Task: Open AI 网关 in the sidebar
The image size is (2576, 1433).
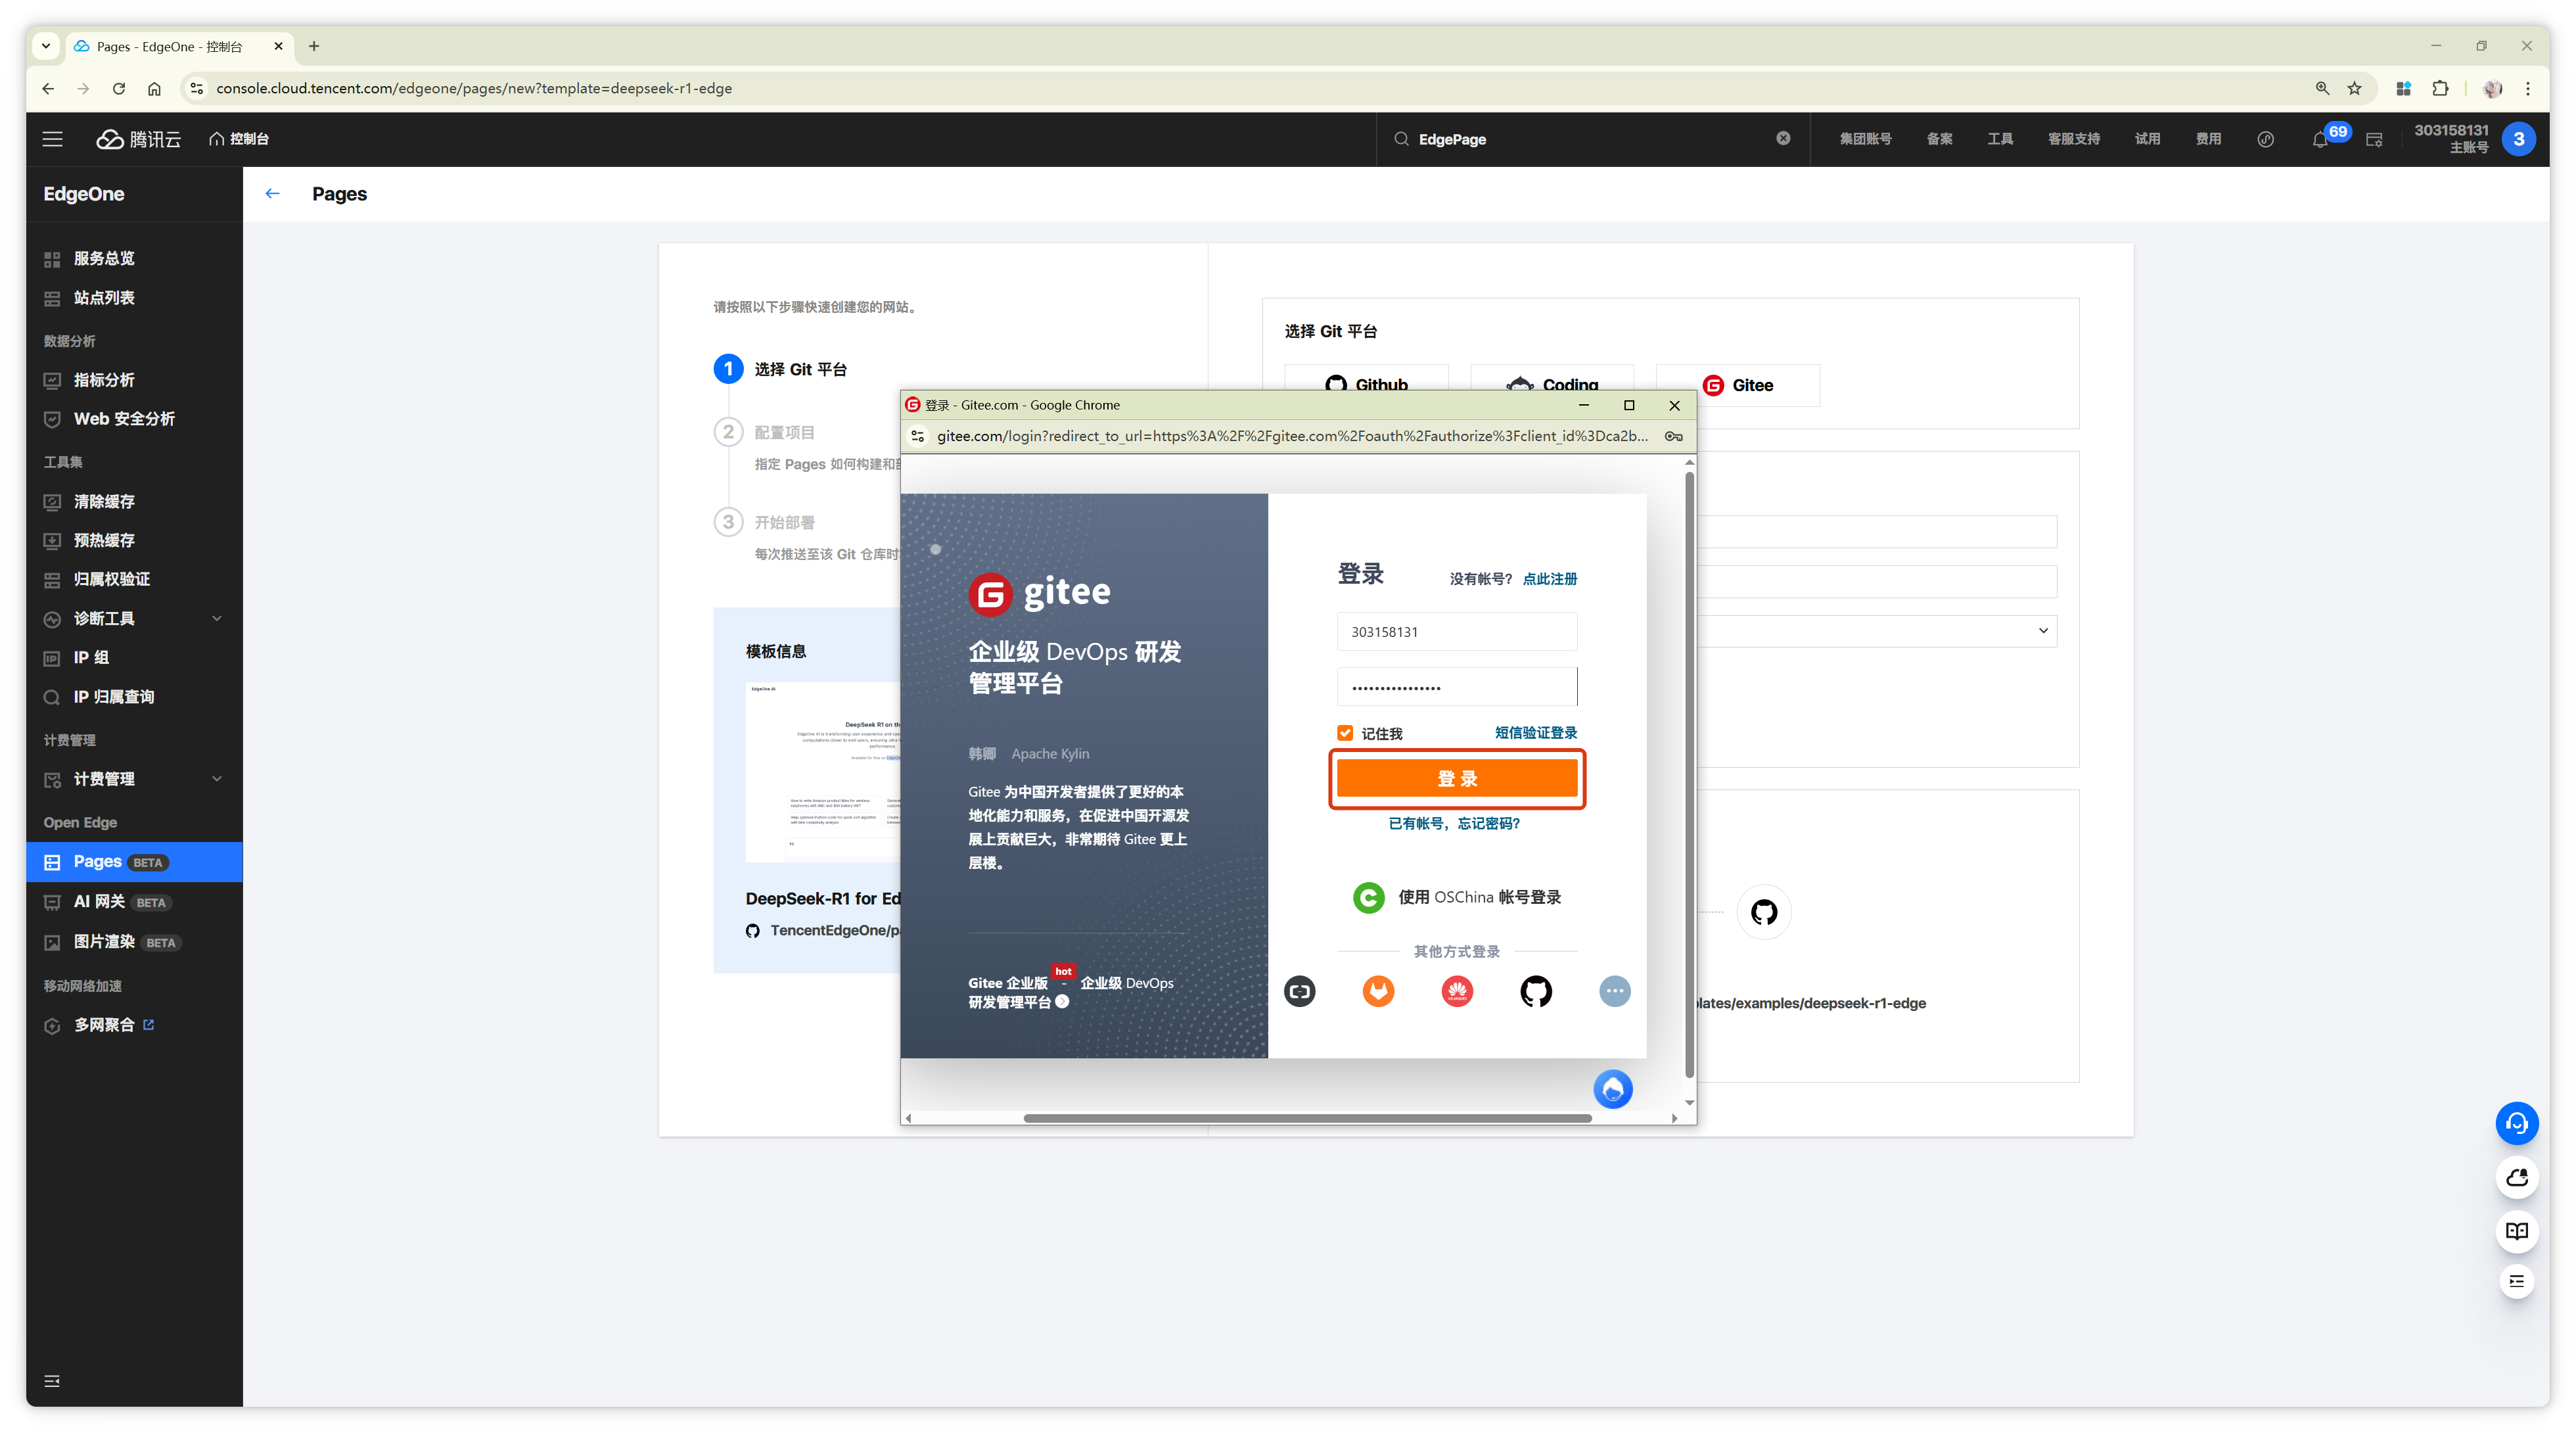Action: pyautogui.click(x=99, y=902)
